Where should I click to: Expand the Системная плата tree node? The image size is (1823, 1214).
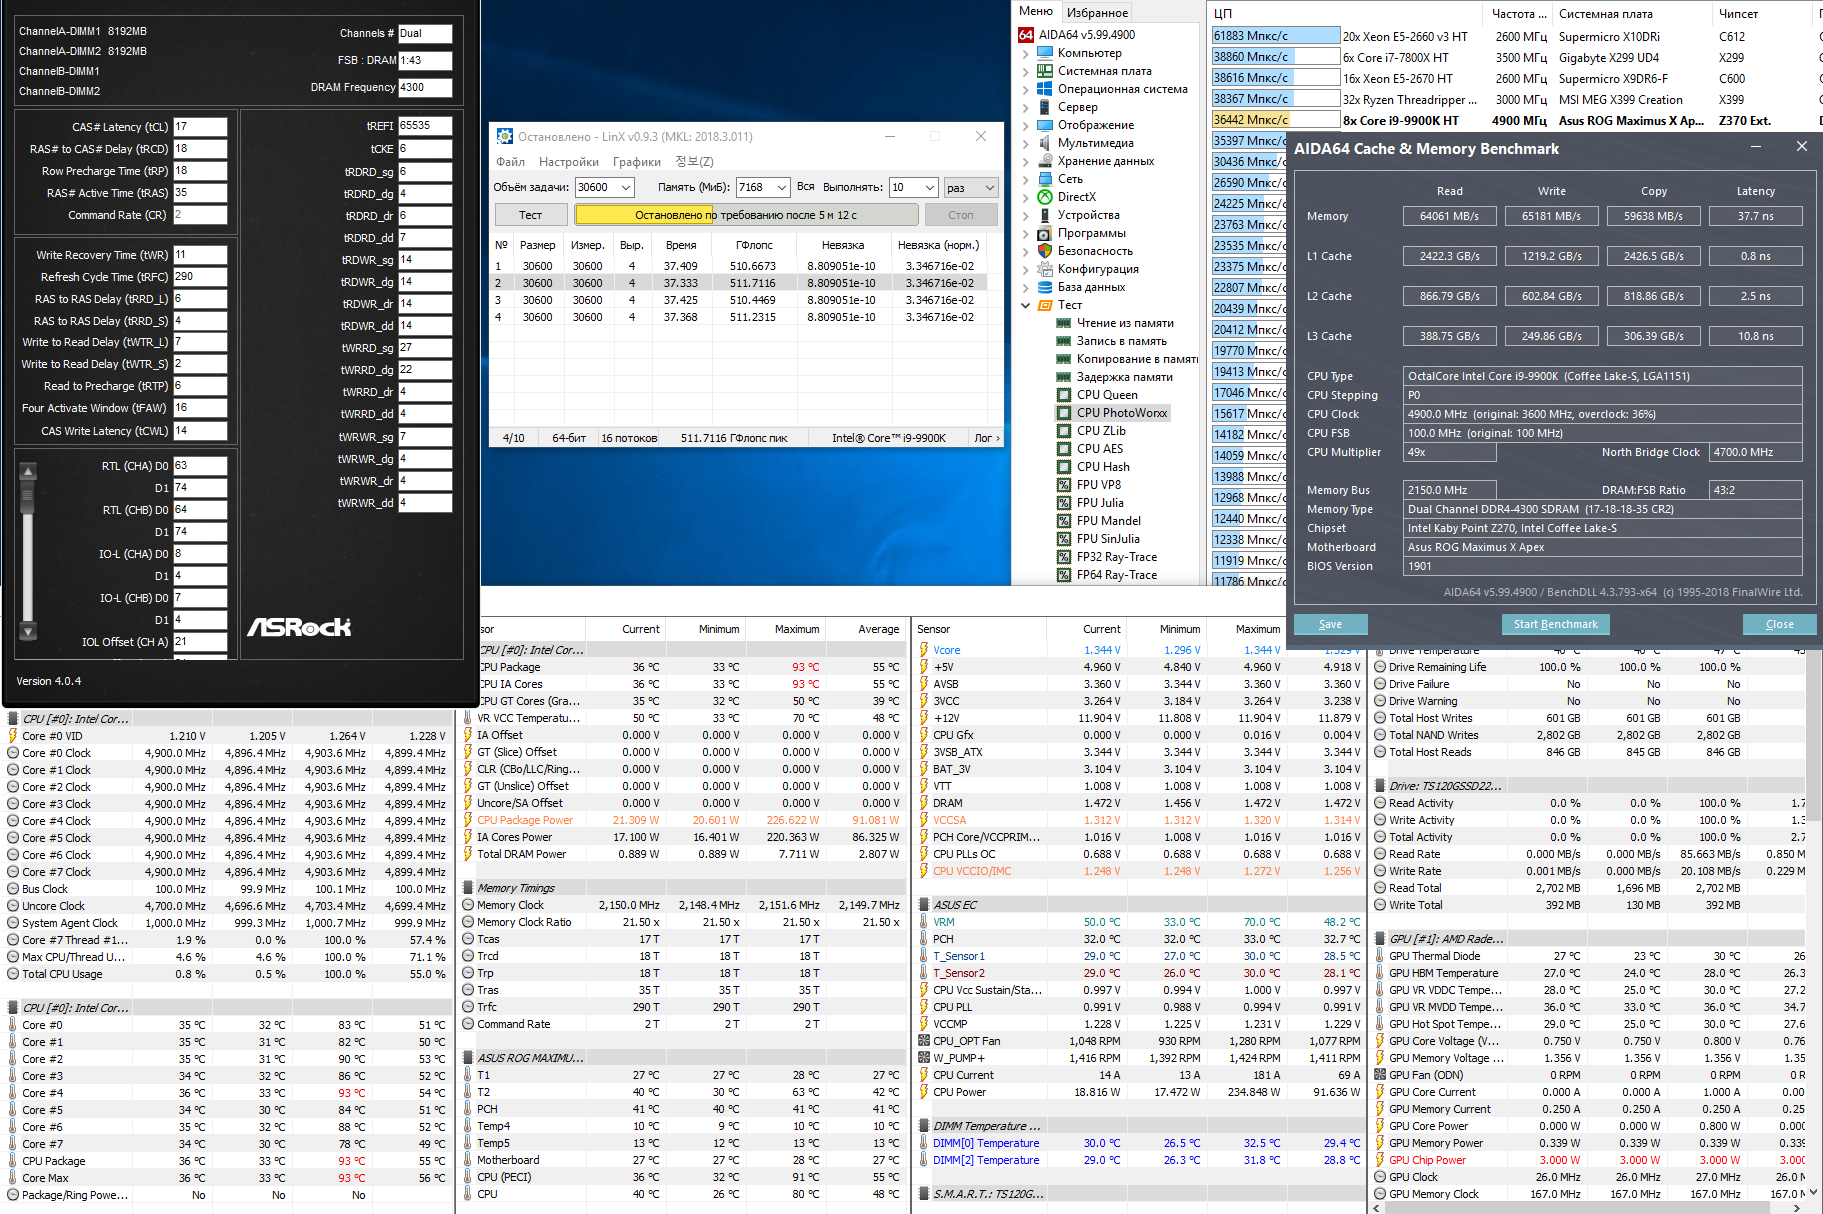tap(1026, 71)
